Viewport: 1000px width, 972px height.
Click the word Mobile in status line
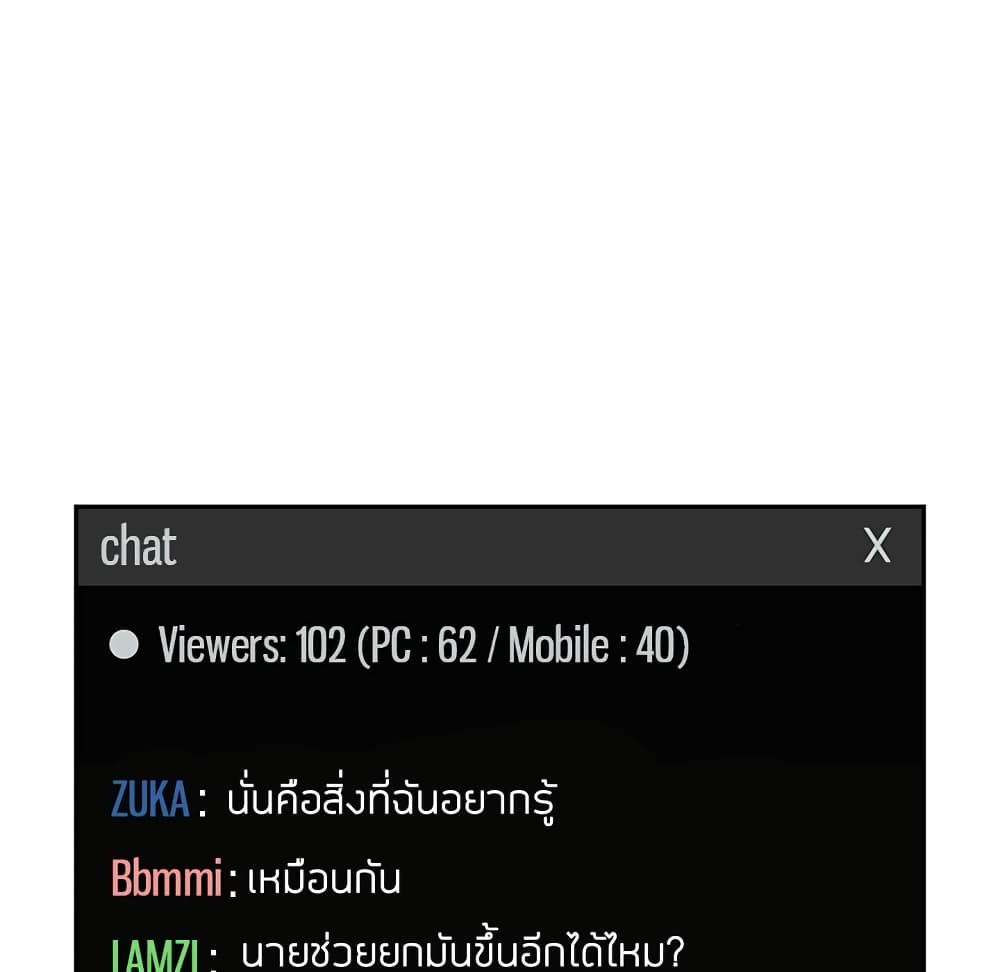[559, 645]
